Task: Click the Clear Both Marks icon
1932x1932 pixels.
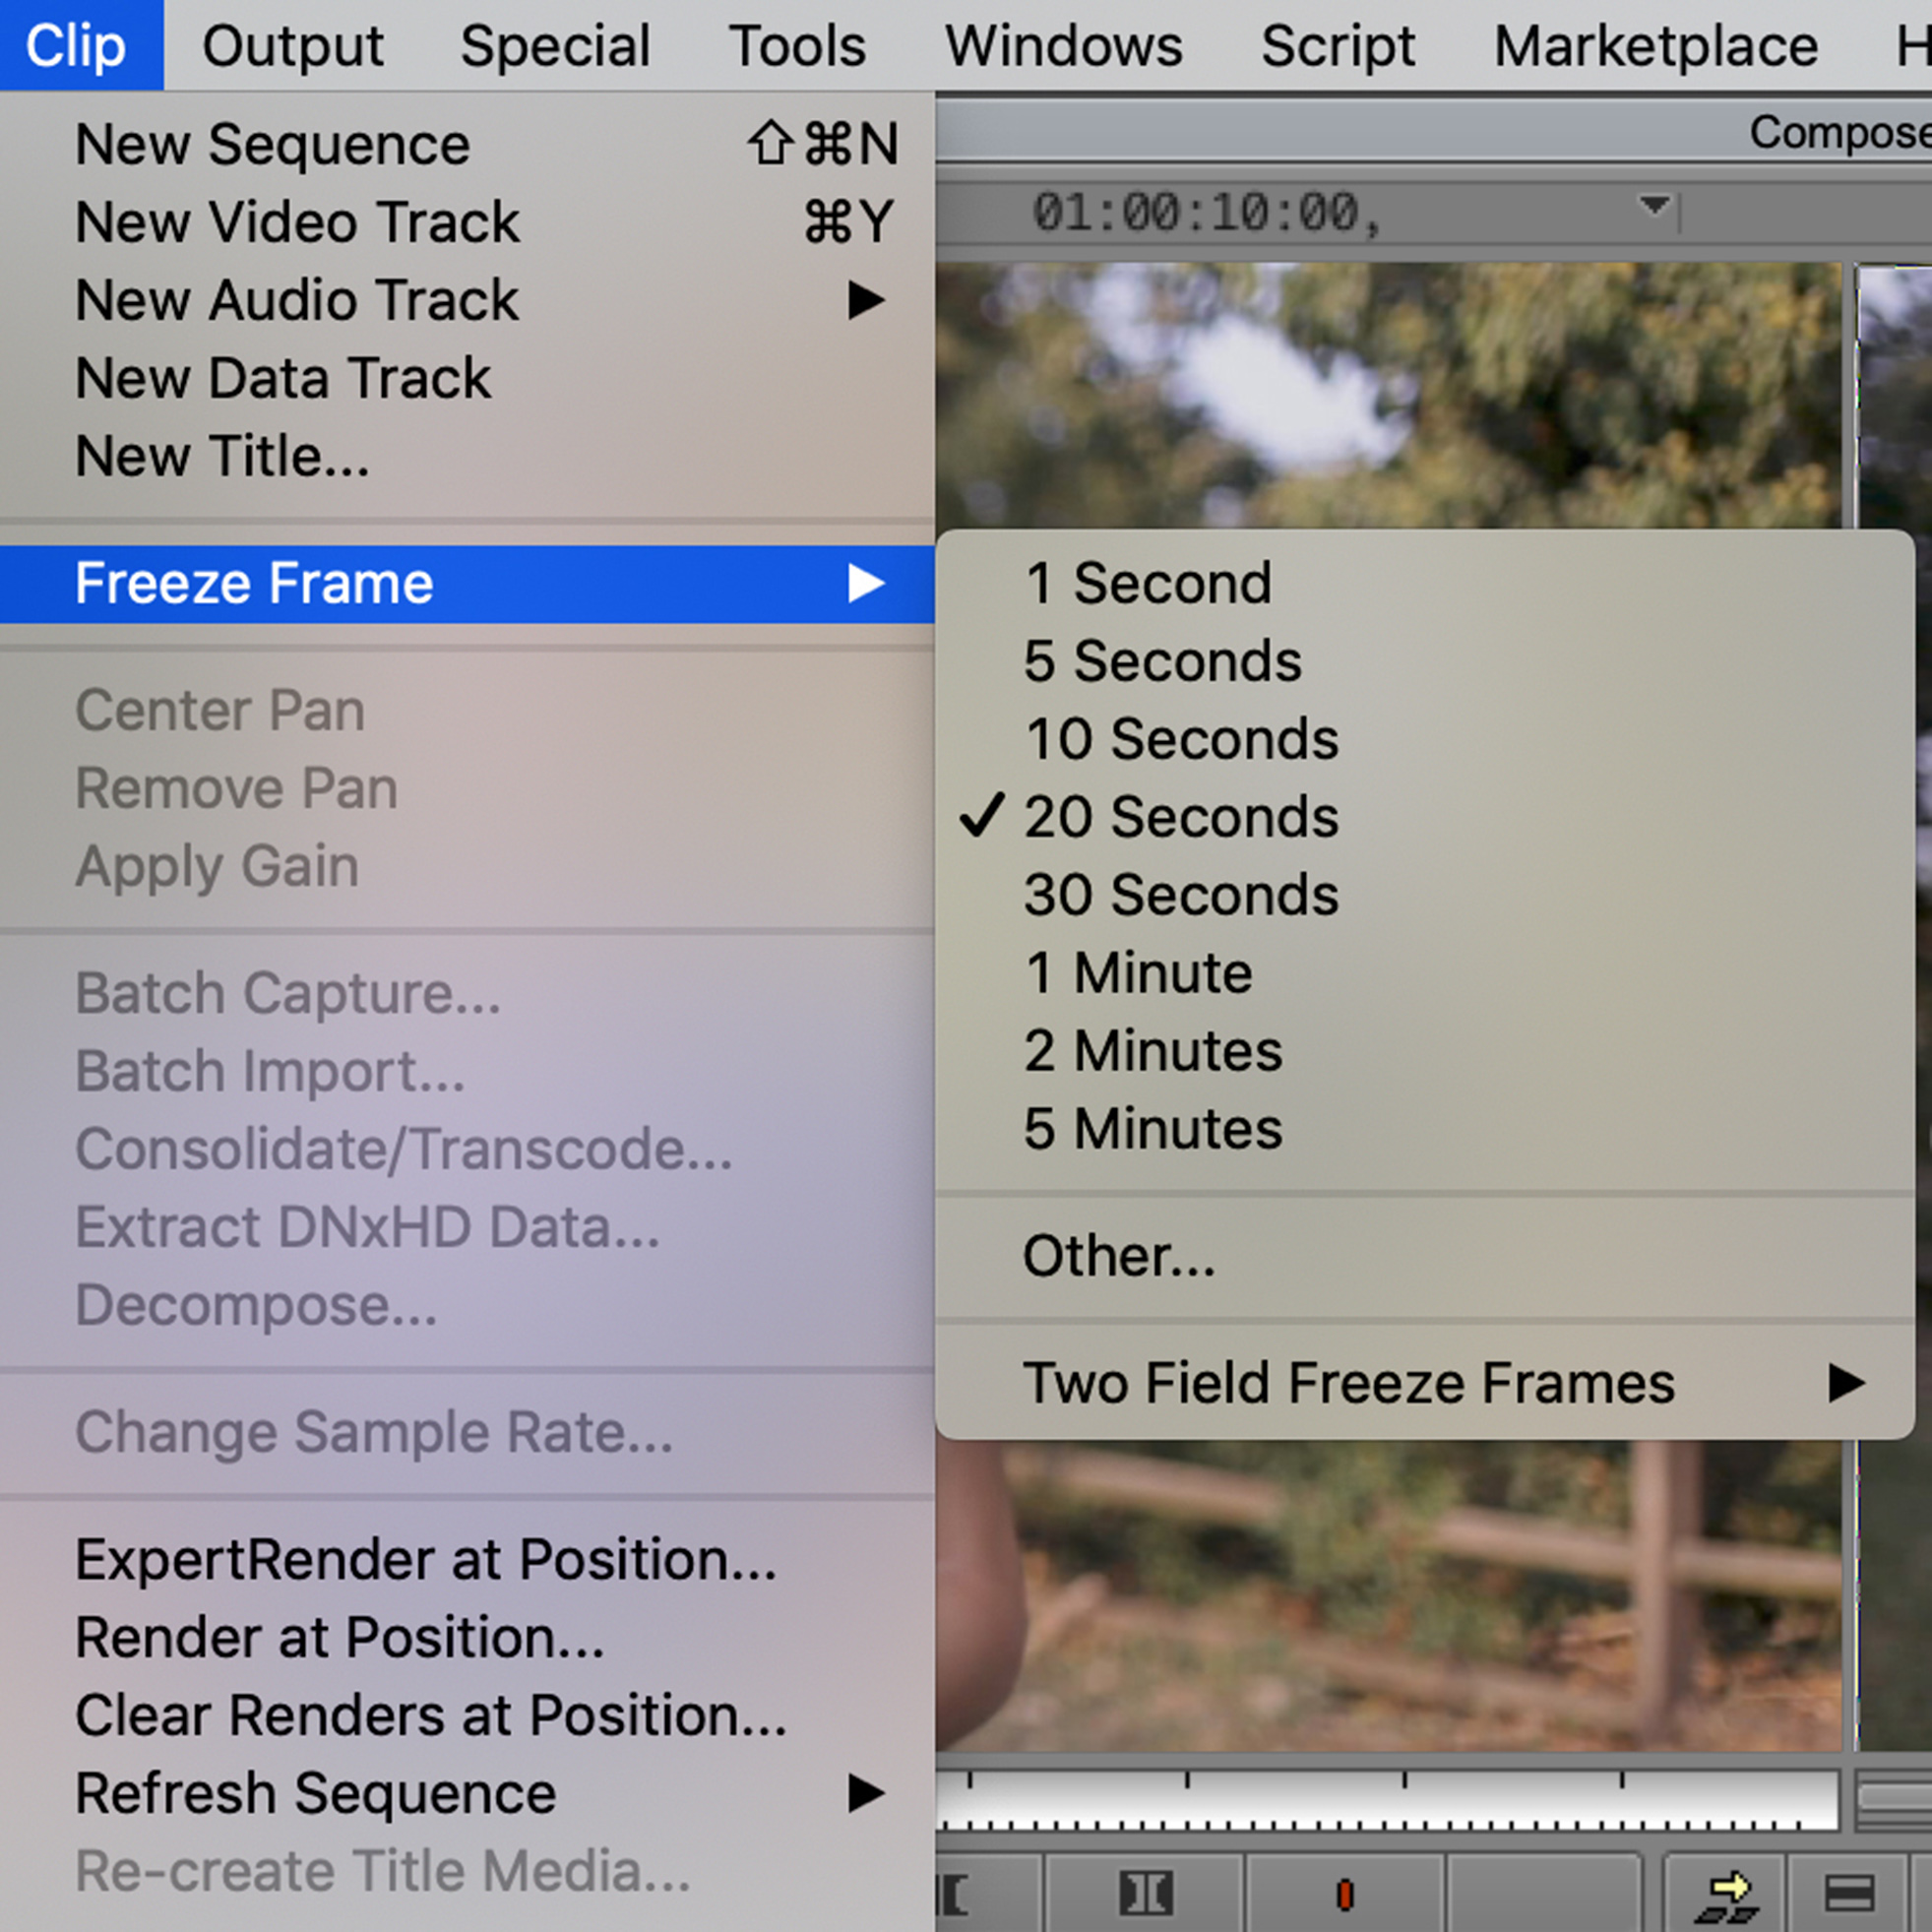Action: point(1145,1893)
